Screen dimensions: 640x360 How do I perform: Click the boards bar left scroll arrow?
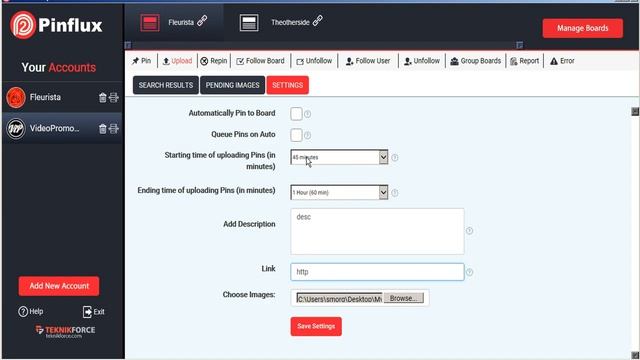click(128, 45)
